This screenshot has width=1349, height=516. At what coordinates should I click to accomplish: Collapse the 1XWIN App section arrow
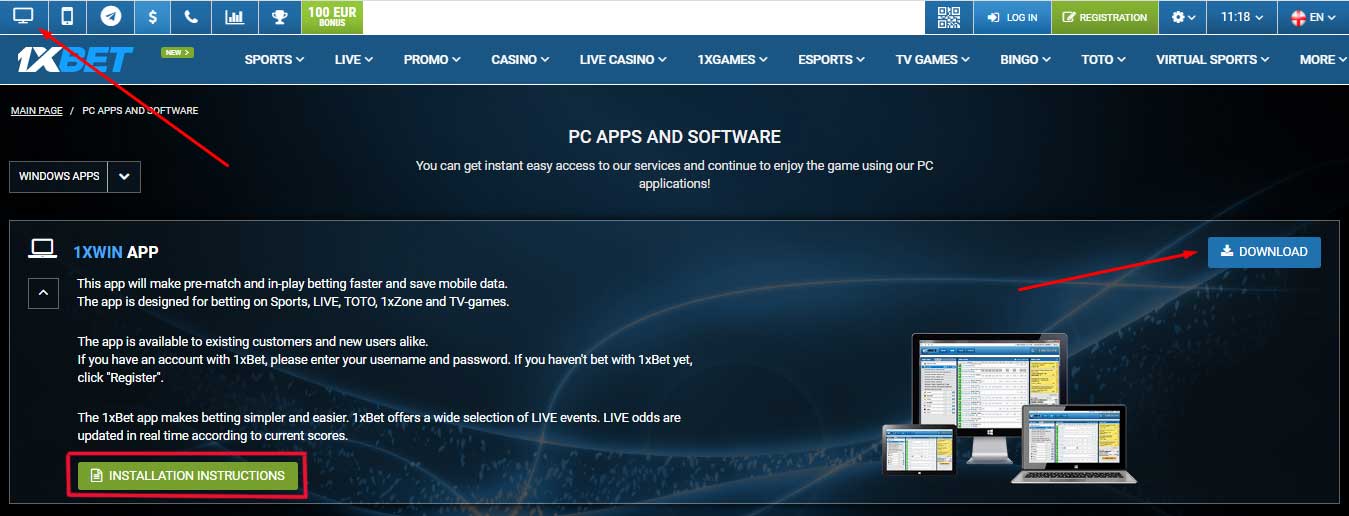(x=43, y=293)
